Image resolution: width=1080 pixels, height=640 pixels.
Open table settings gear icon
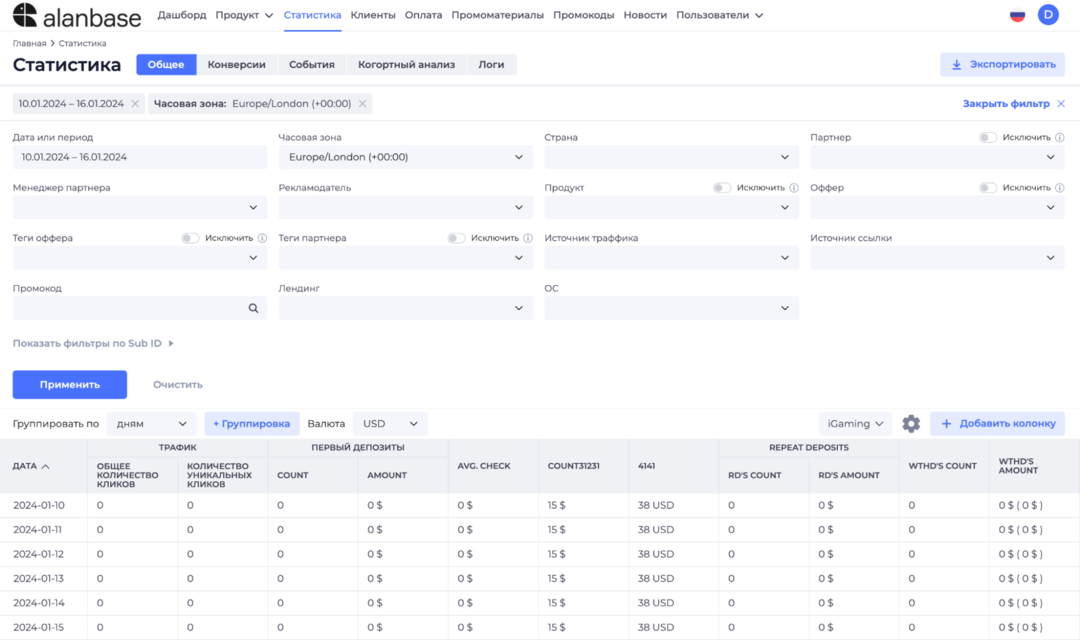pyautogui.click(x=910, y=424)
